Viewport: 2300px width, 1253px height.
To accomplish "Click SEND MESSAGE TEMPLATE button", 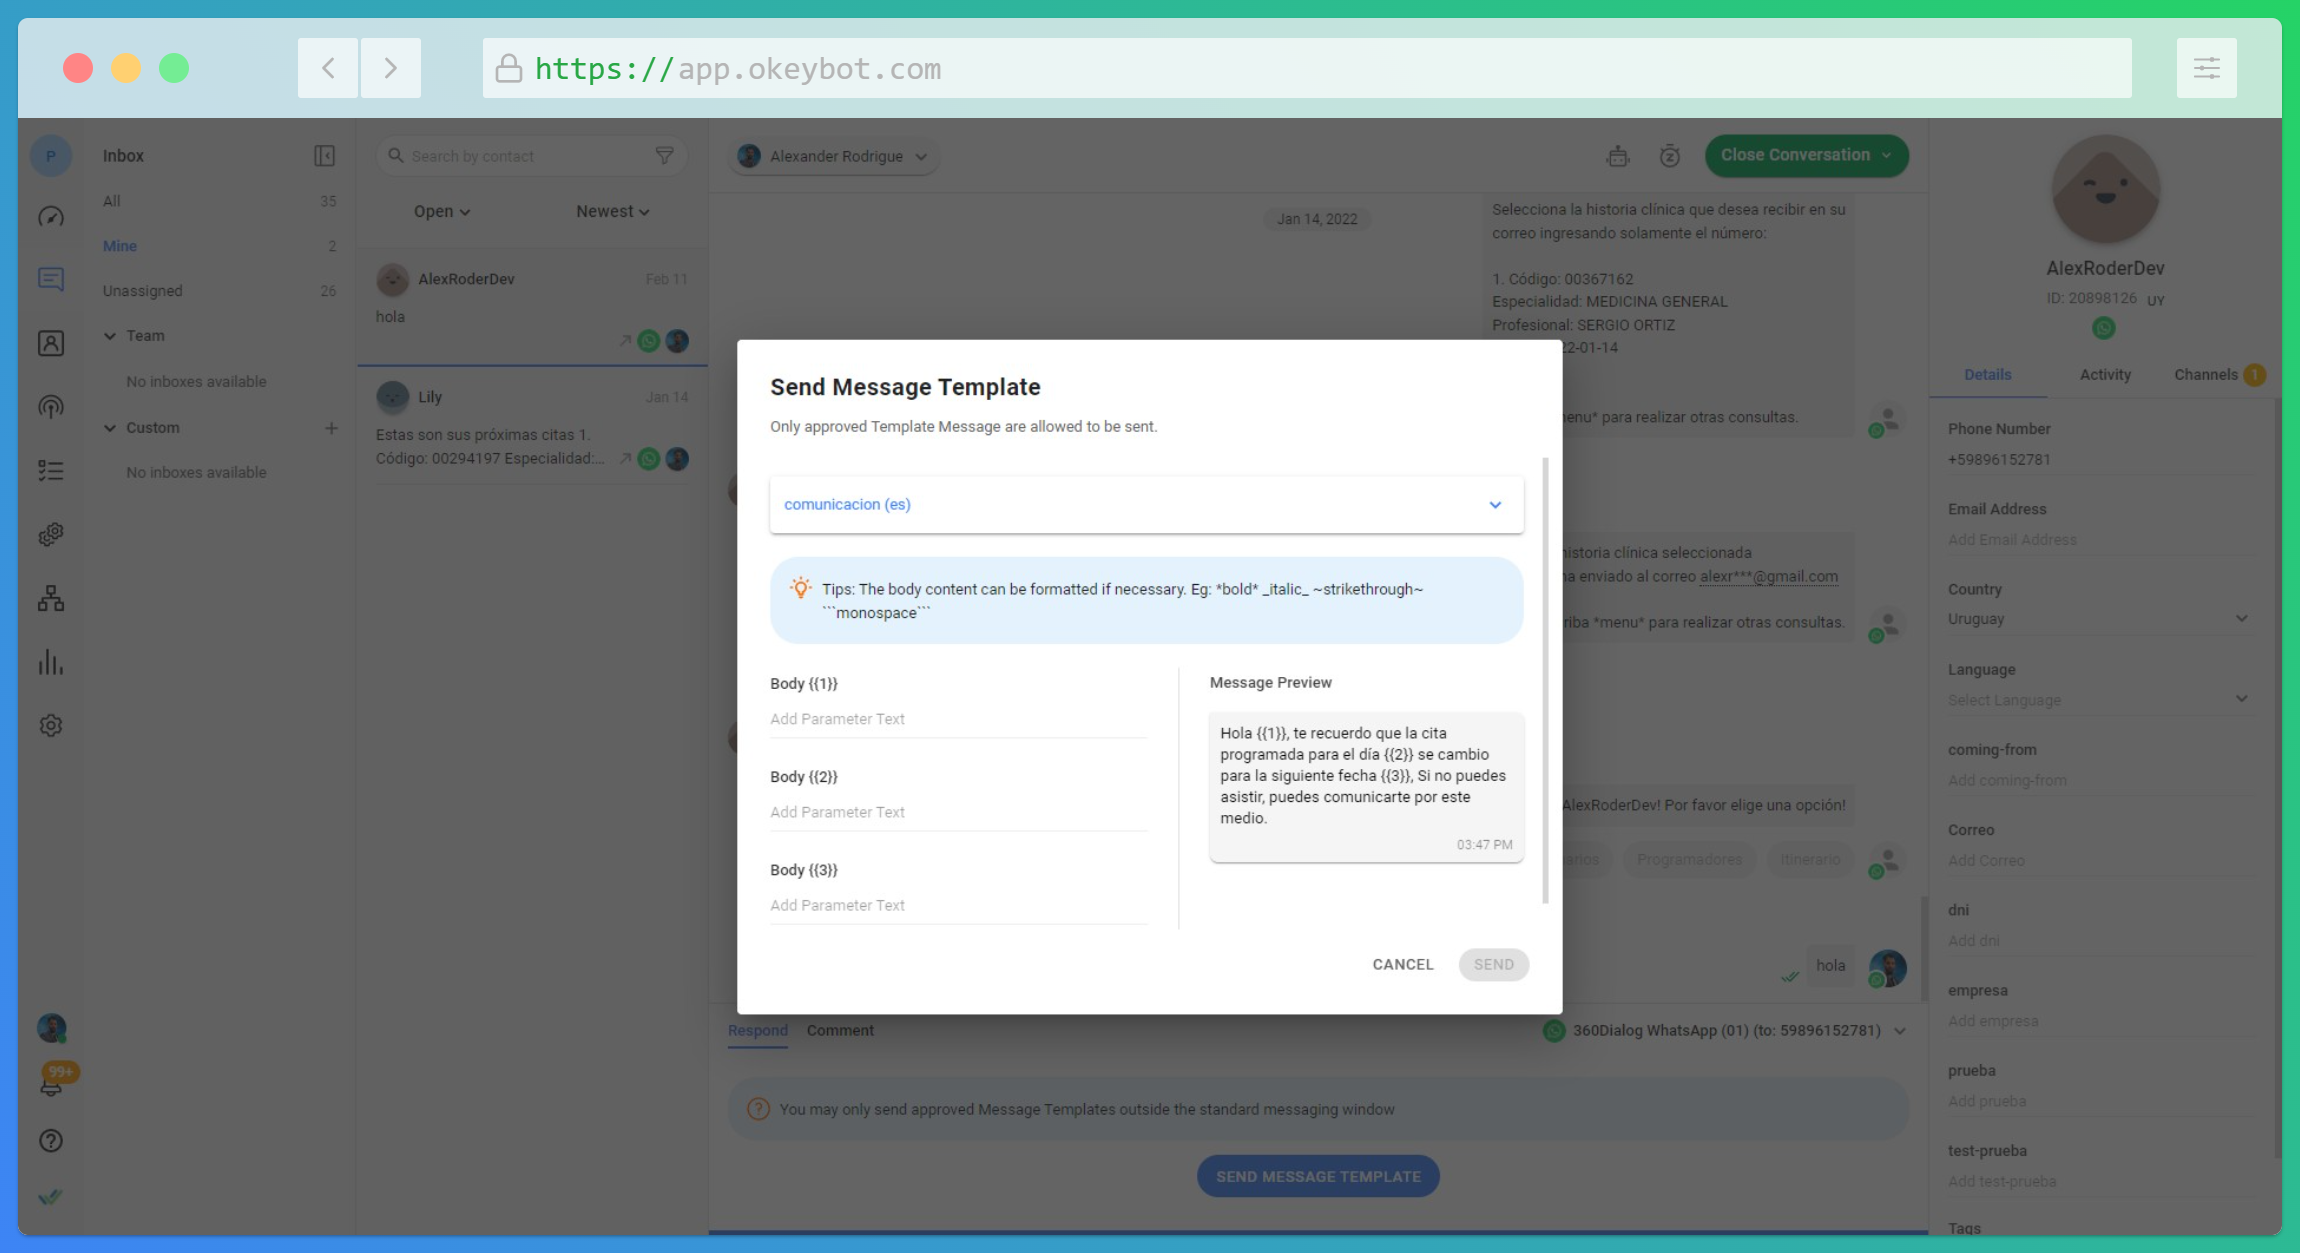I will 1318,1177.
